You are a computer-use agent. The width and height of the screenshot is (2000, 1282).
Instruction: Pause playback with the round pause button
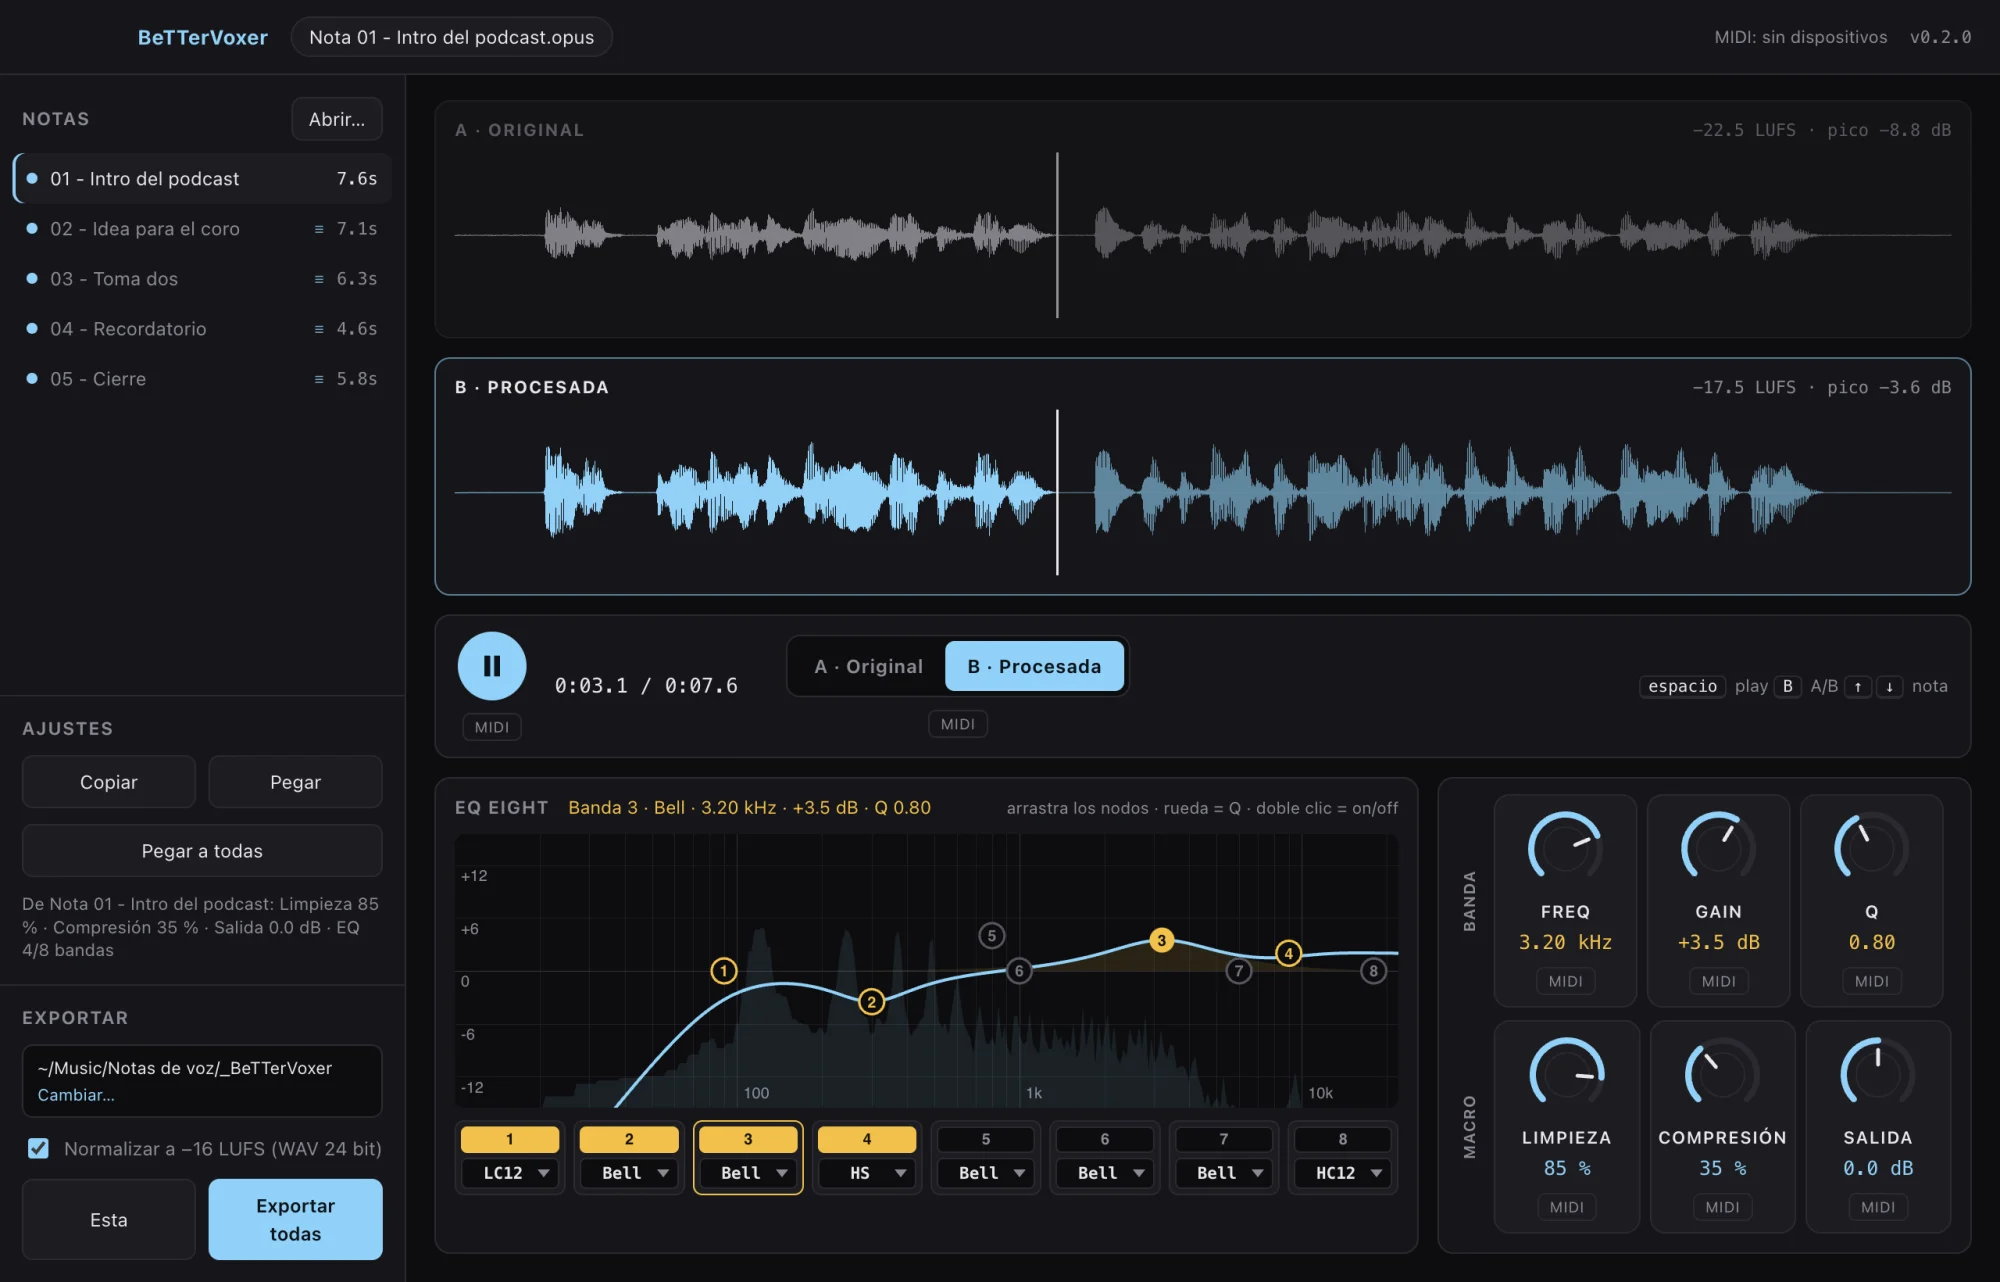[x=492, y=666]
